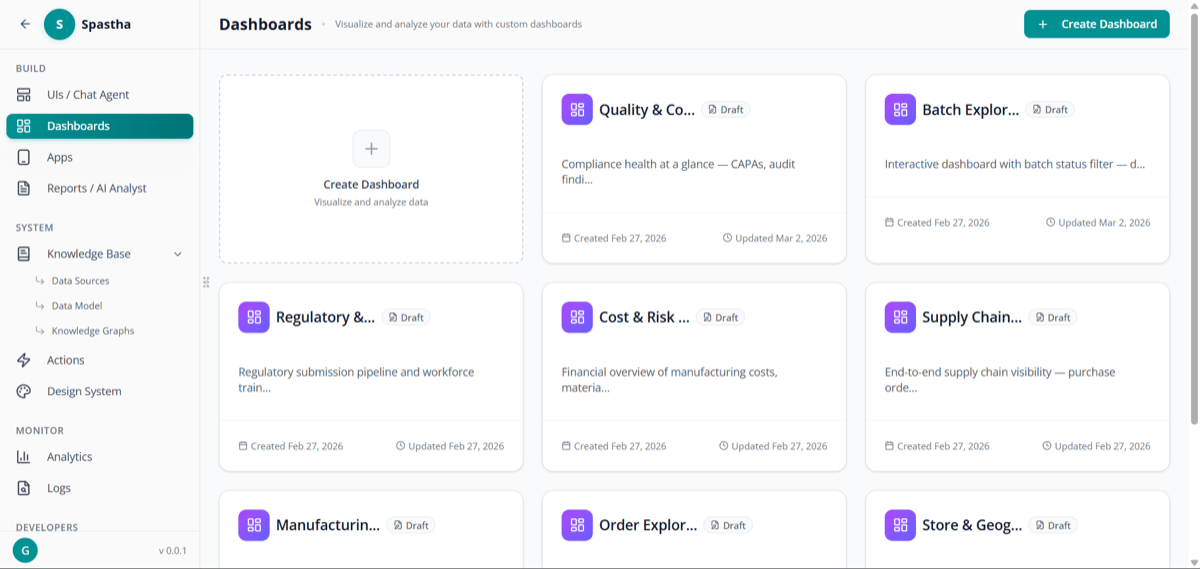Click the Dashboards page heading
This screenshot has width=1200, height=569.
click(x=265, y=24)
